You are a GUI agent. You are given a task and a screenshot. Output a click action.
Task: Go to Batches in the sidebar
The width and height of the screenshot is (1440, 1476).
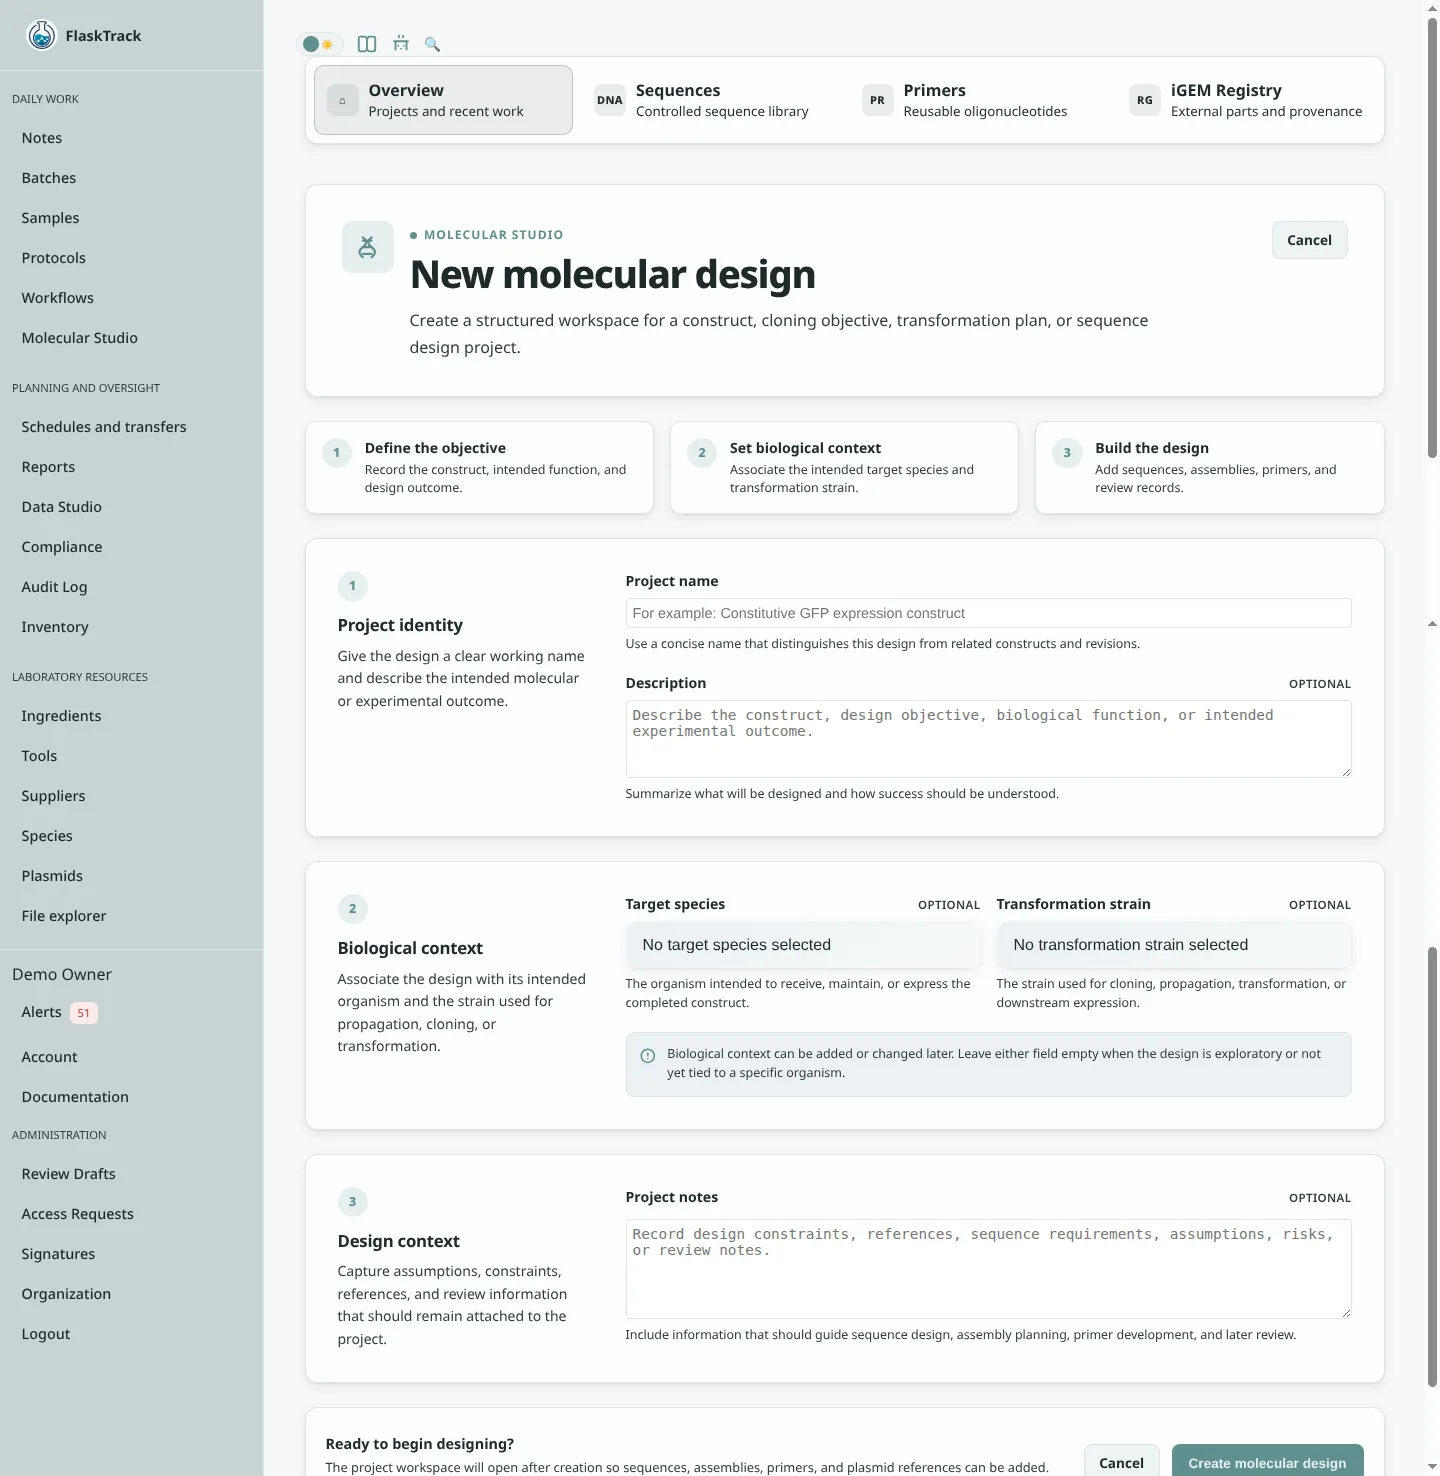click(49, 178)
